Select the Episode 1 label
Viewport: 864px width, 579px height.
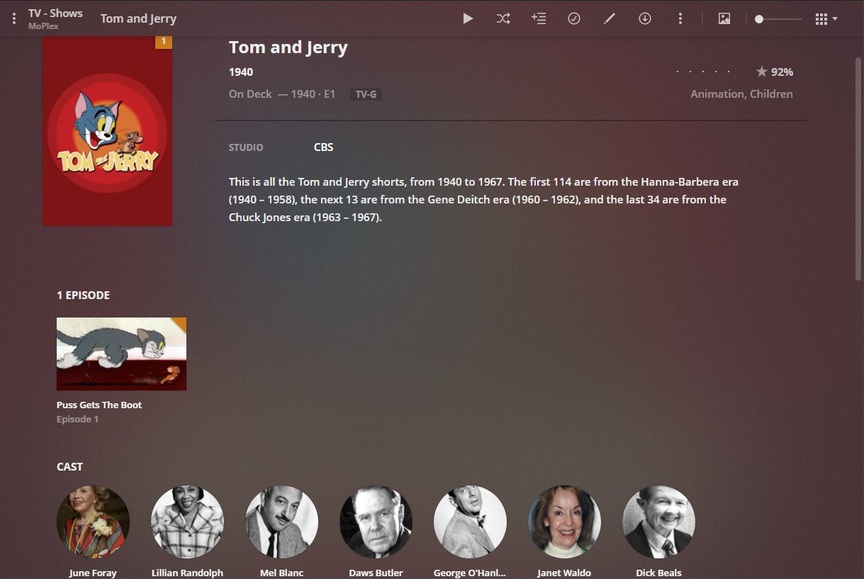(x=78, y=419)
